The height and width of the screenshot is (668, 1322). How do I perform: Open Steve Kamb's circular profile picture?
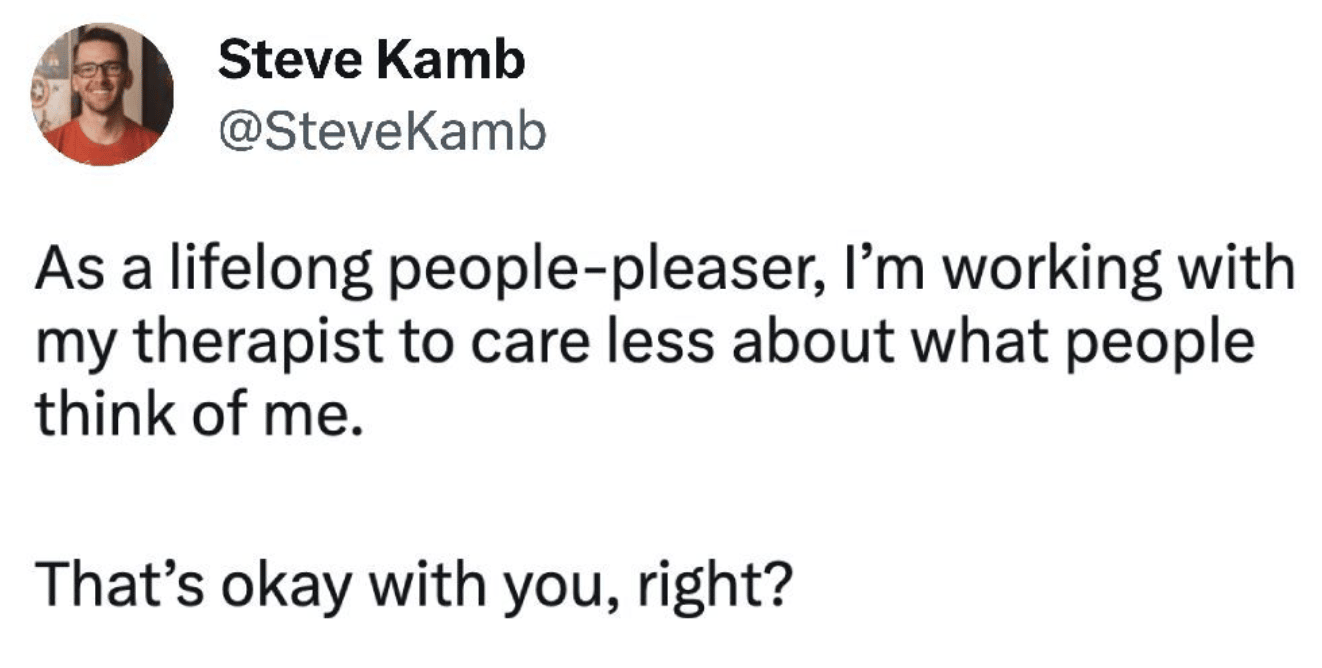click(102, 95)
